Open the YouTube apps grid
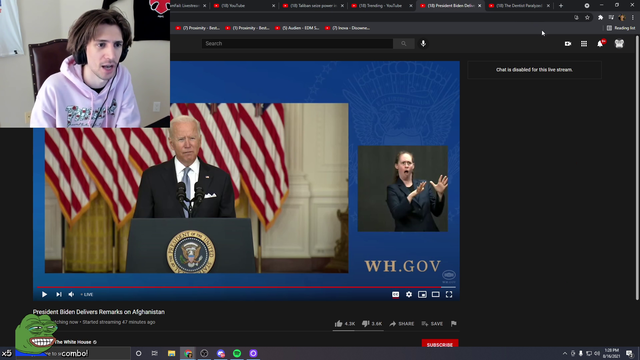Screen dimensions: 640x360 pyautogui.click(x=584, y=44)
